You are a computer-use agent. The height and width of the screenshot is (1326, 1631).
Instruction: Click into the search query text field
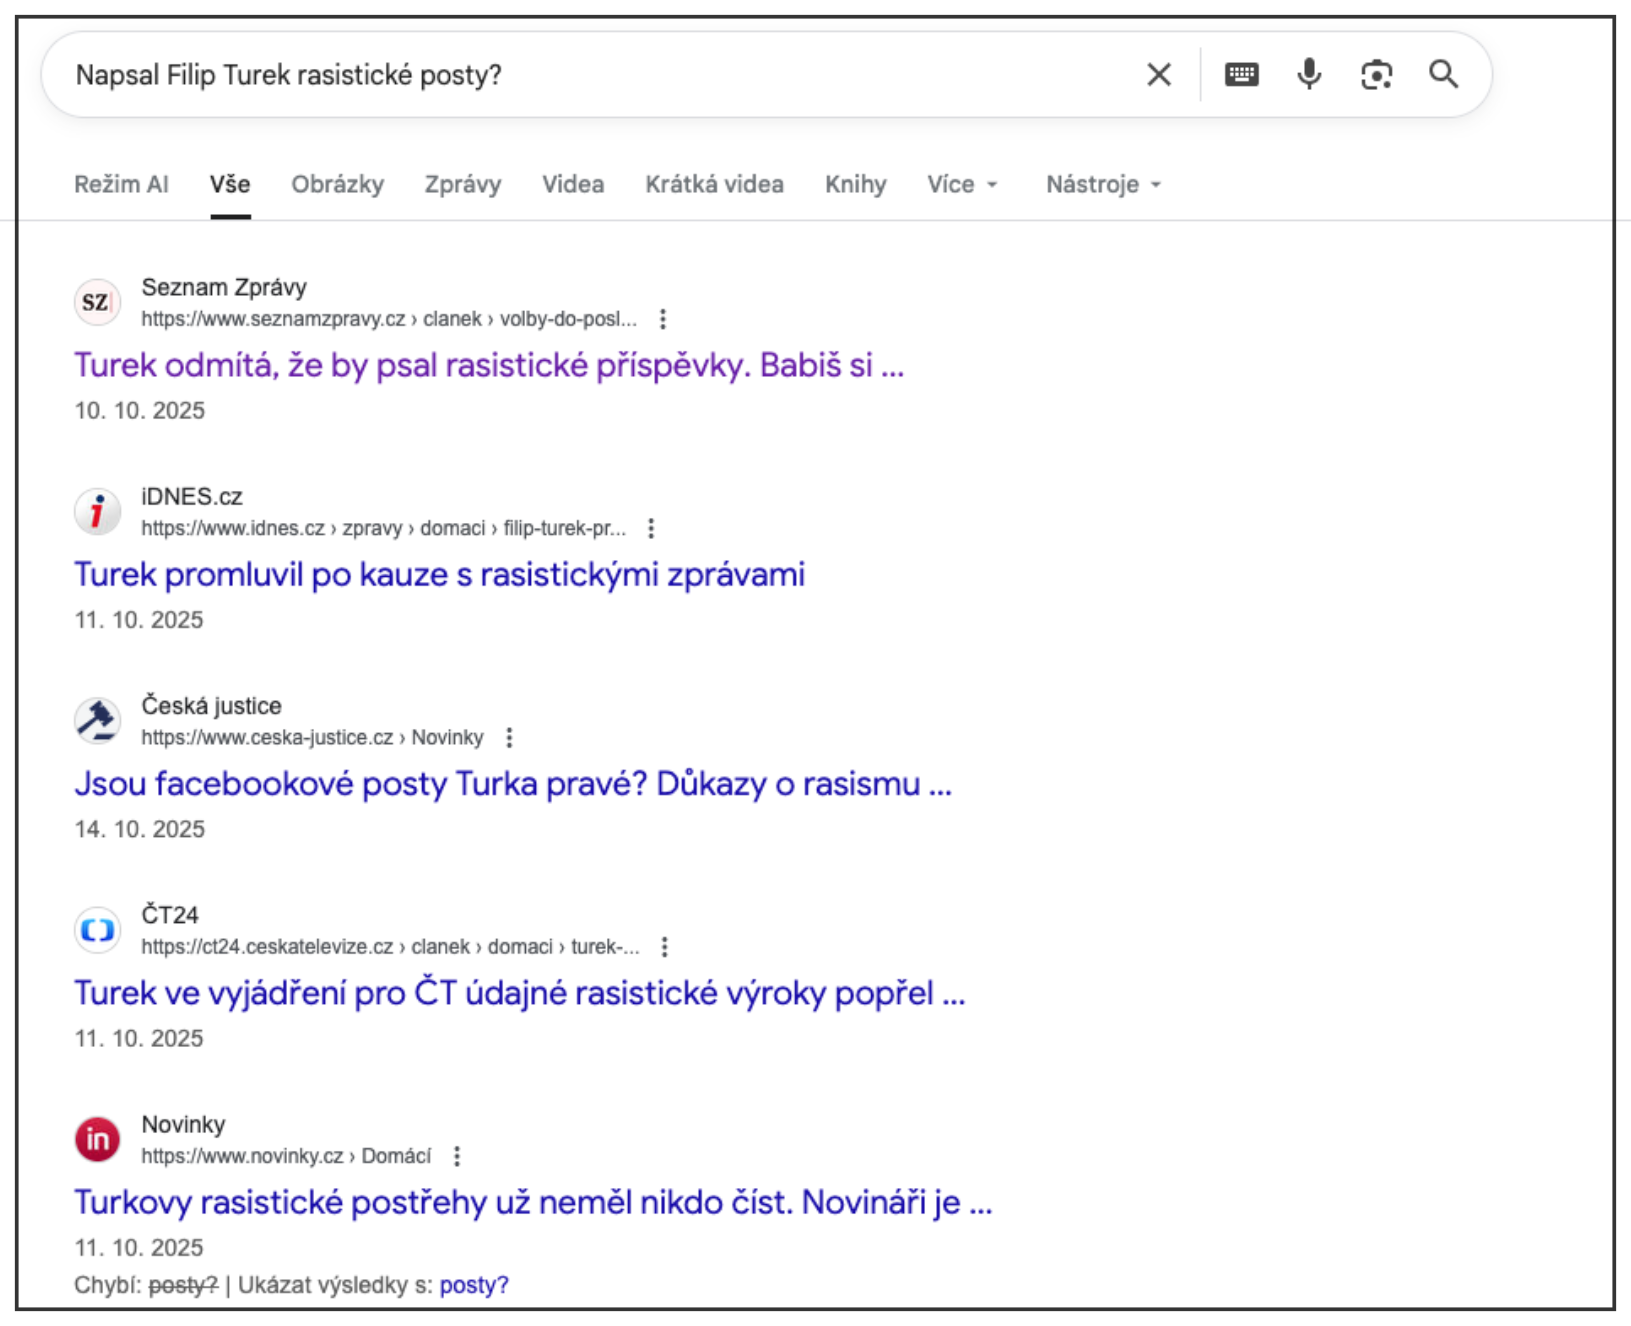point(600,75)
